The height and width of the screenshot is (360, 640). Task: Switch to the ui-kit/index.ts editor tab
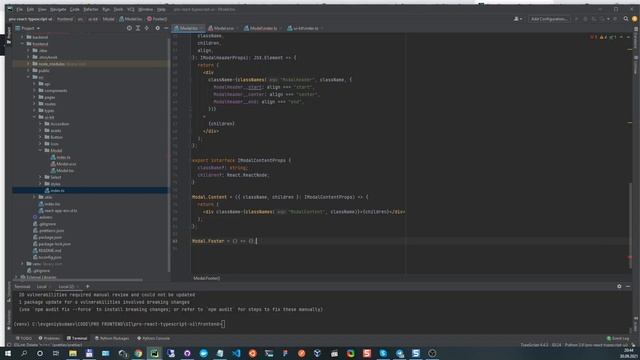pos(304,28)
